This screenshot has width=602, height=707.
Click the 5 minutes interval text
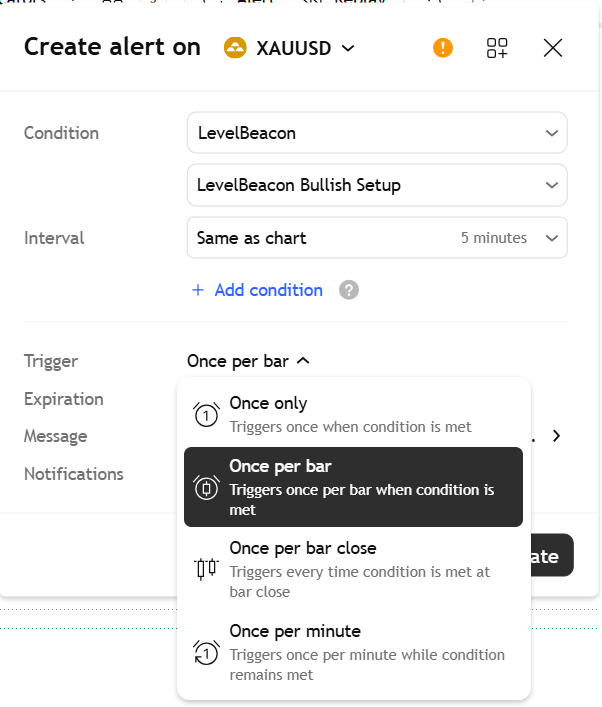[x=494, y=238]
